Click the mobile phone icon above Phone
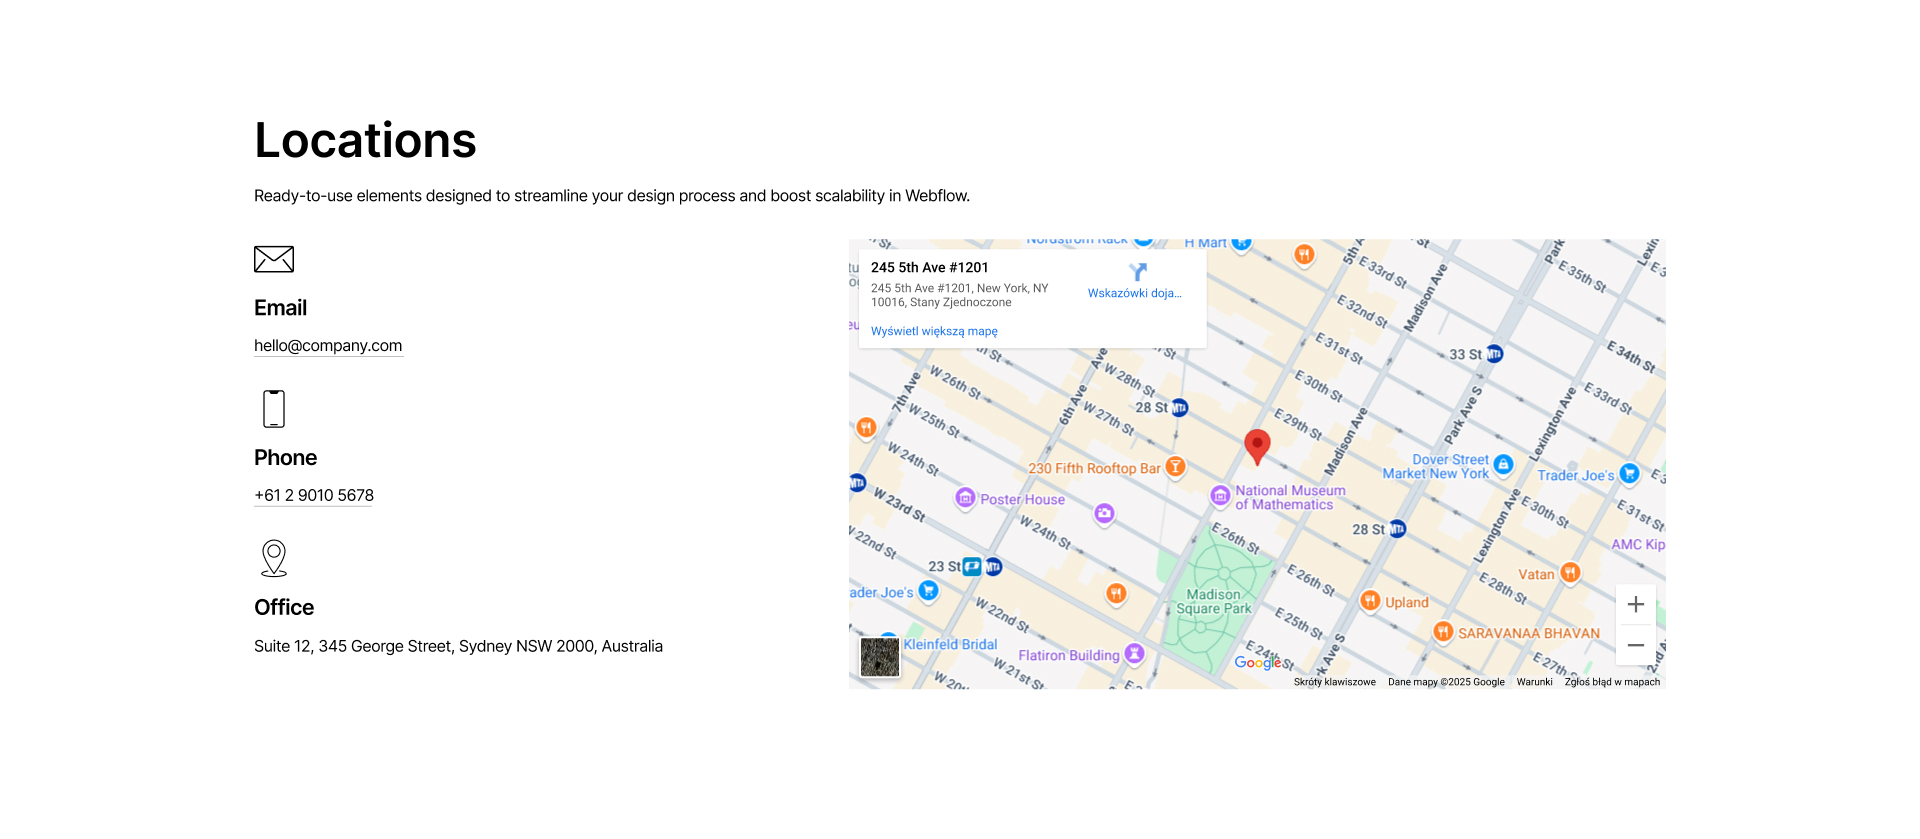 274,409
